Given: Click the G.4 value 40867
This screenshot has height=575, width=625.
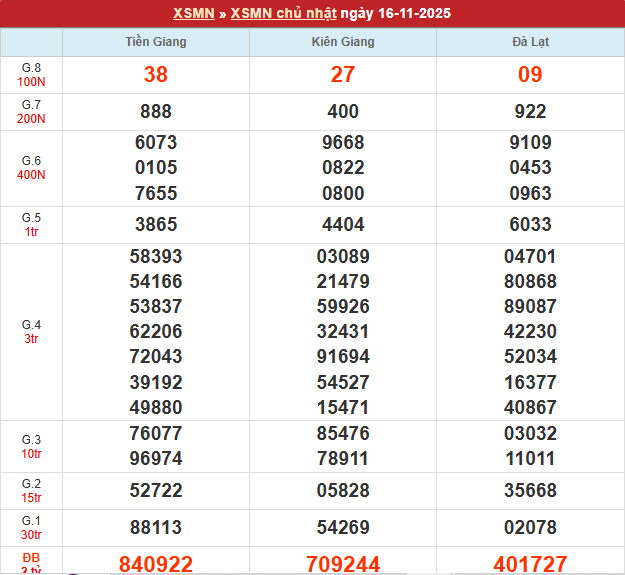Looking at the screenshot, I should click(531, 407).
